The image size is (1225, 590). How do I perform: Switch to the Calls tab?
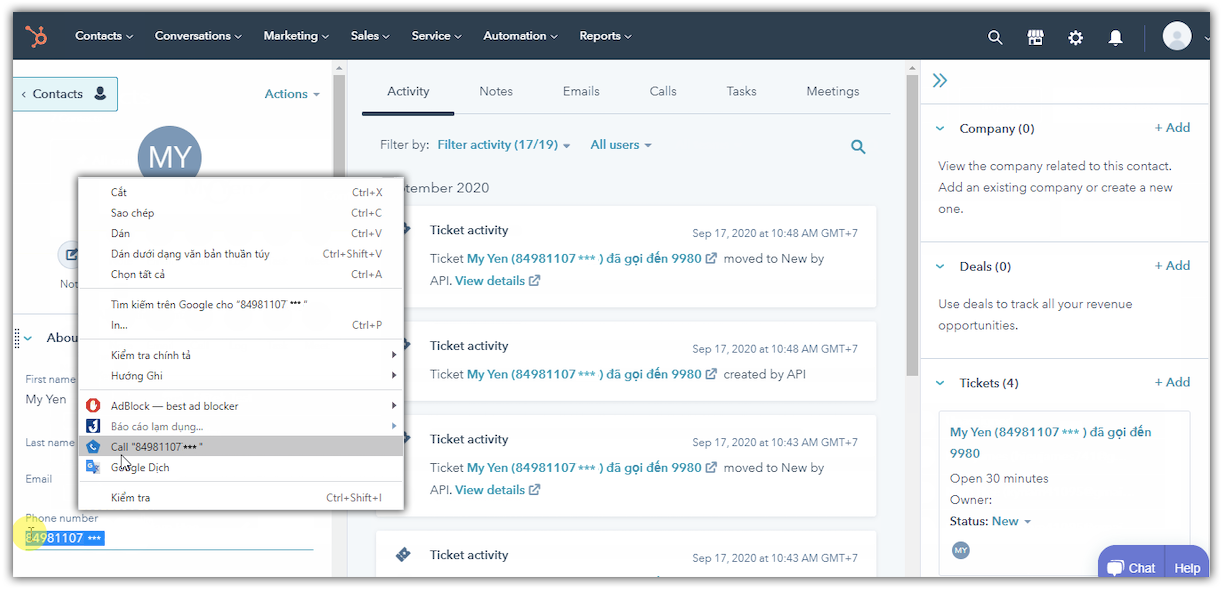663,91
